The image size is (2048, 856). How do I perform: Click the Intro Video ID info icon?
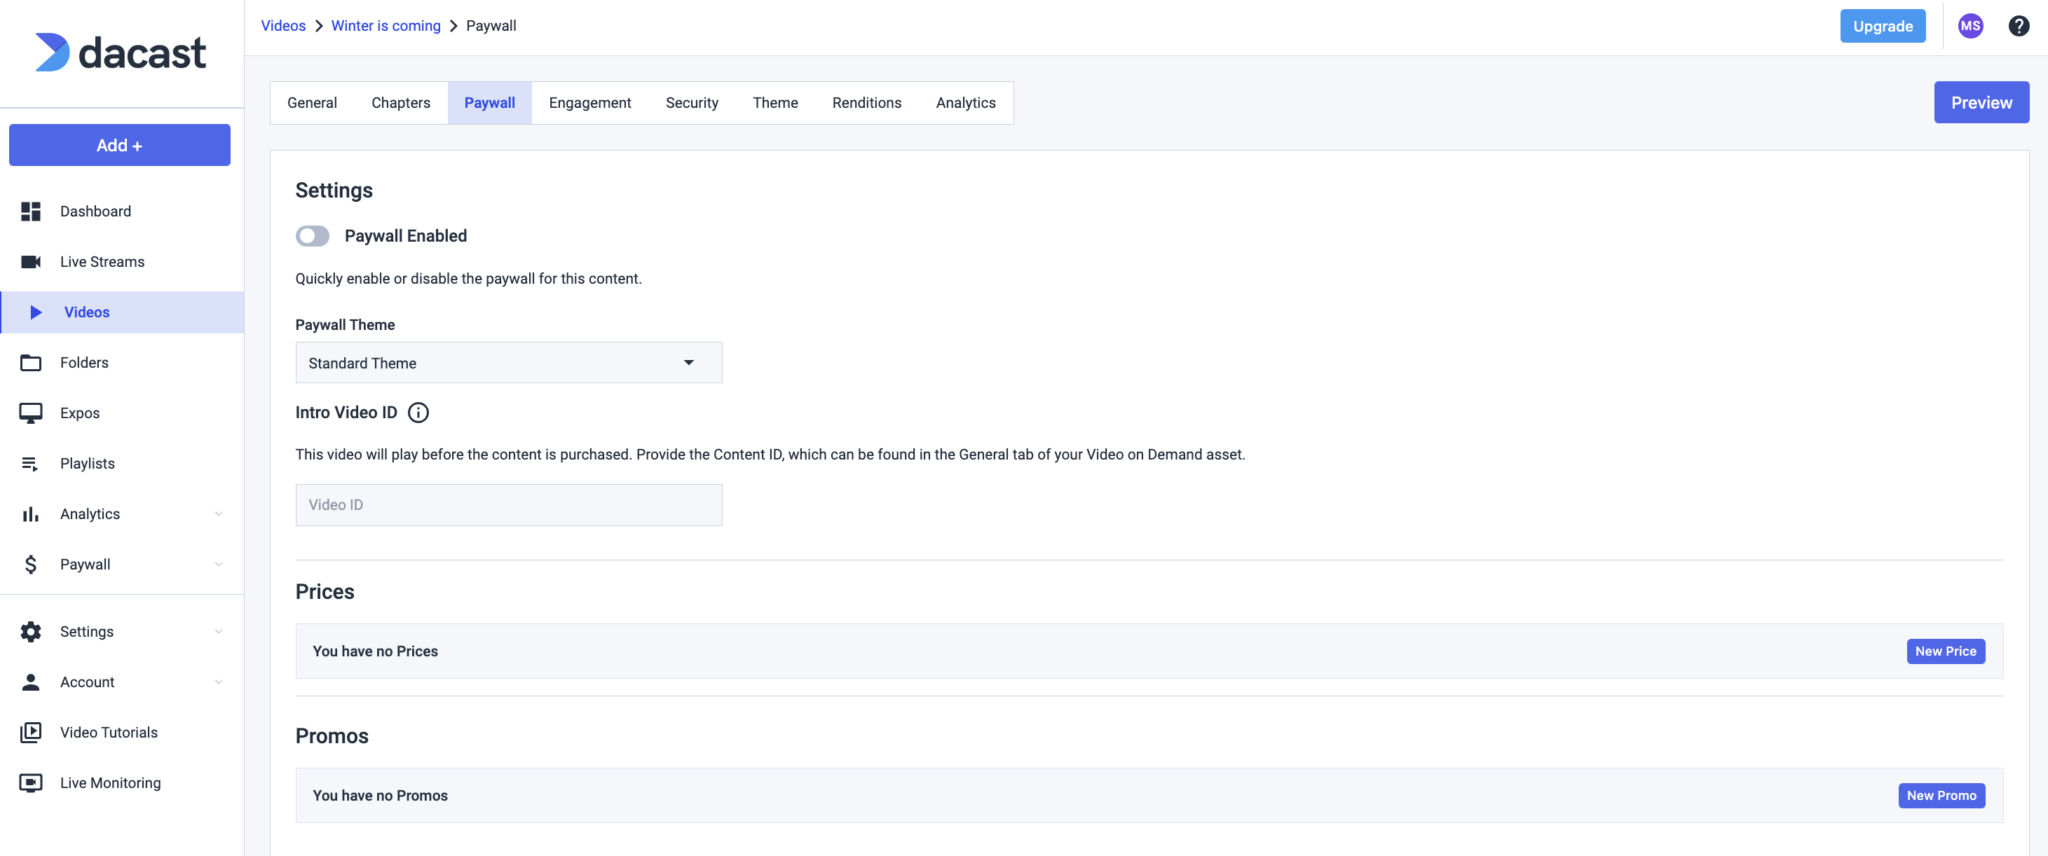(418, 413)
